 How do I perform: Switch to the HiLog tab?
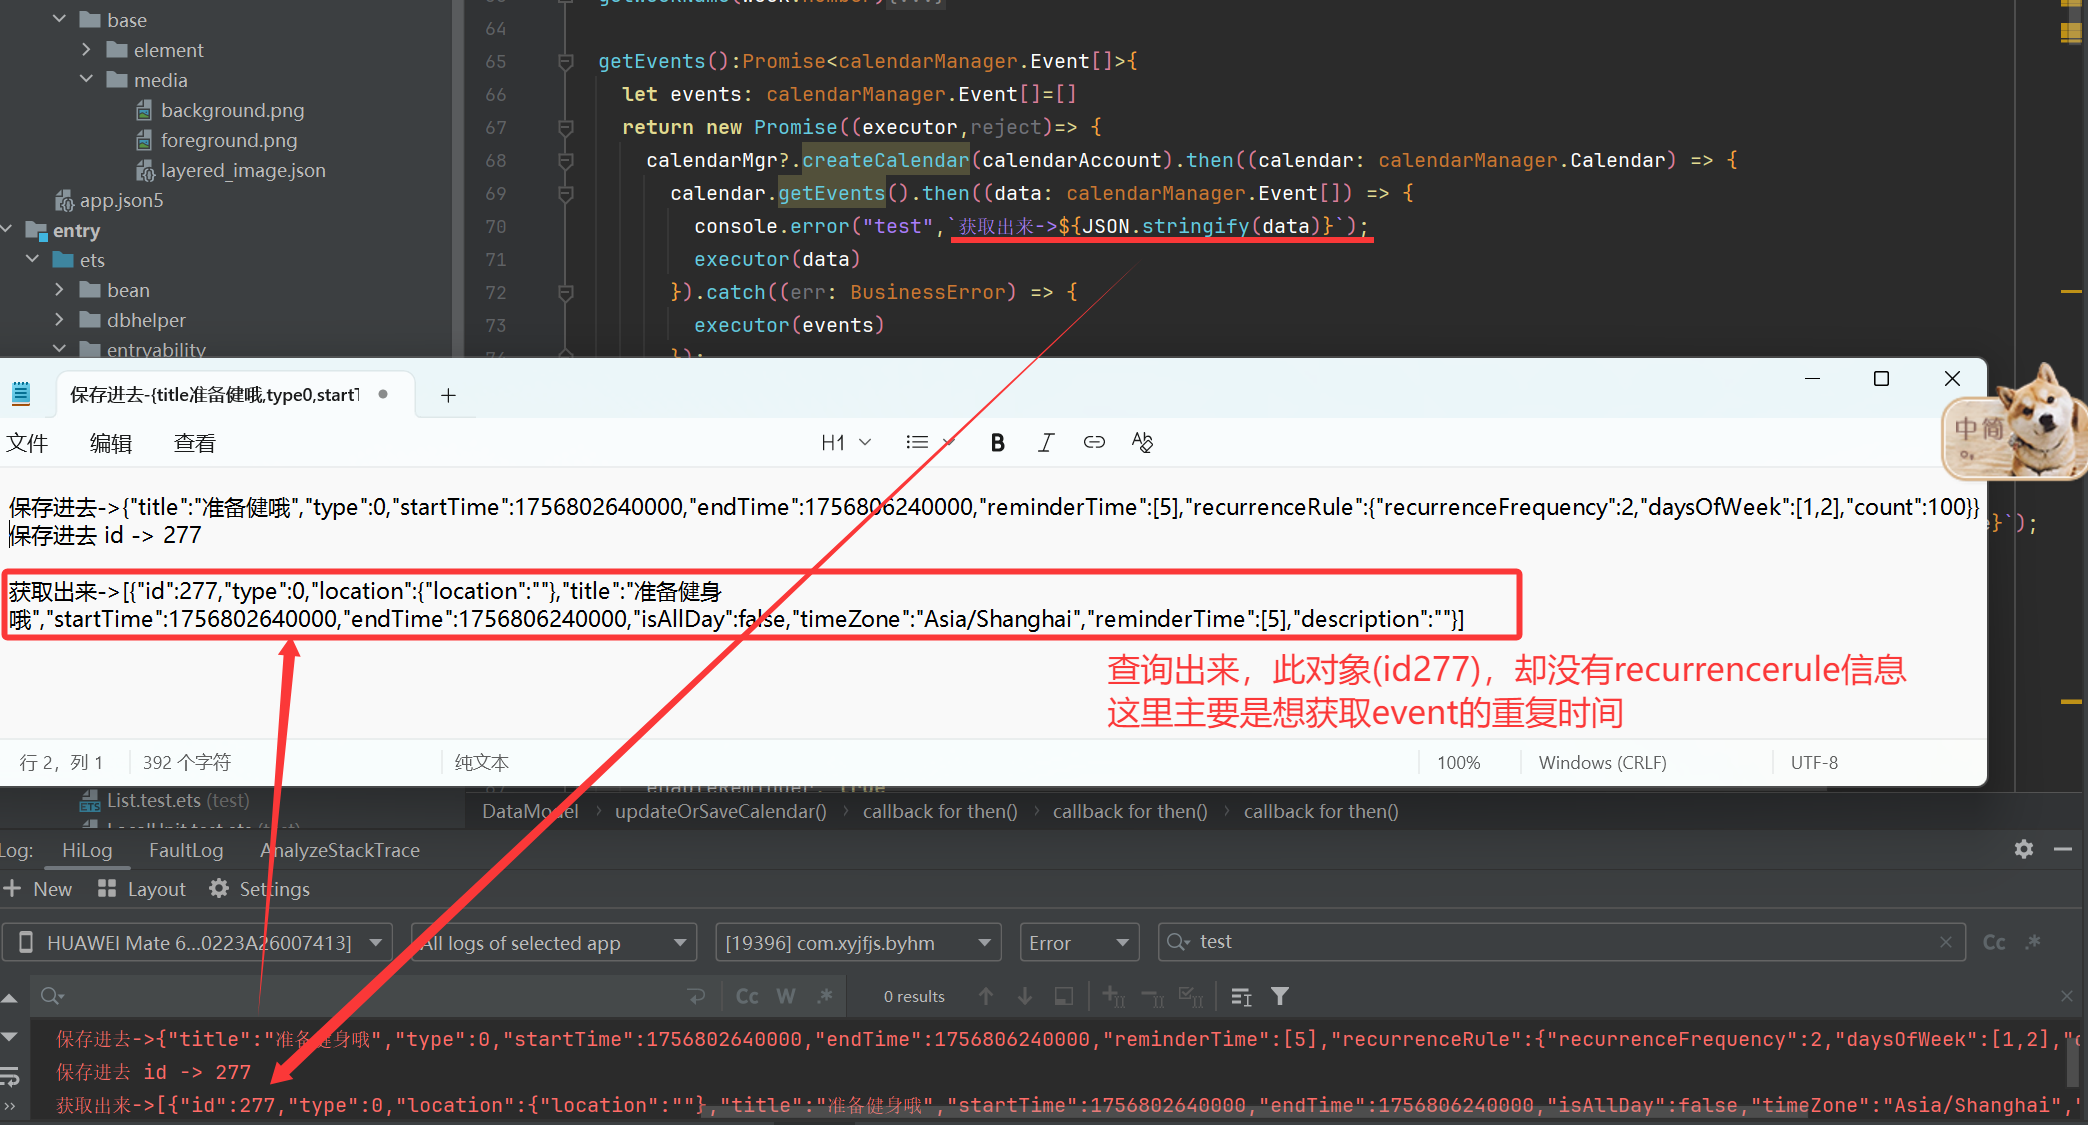tap(87, 850)
